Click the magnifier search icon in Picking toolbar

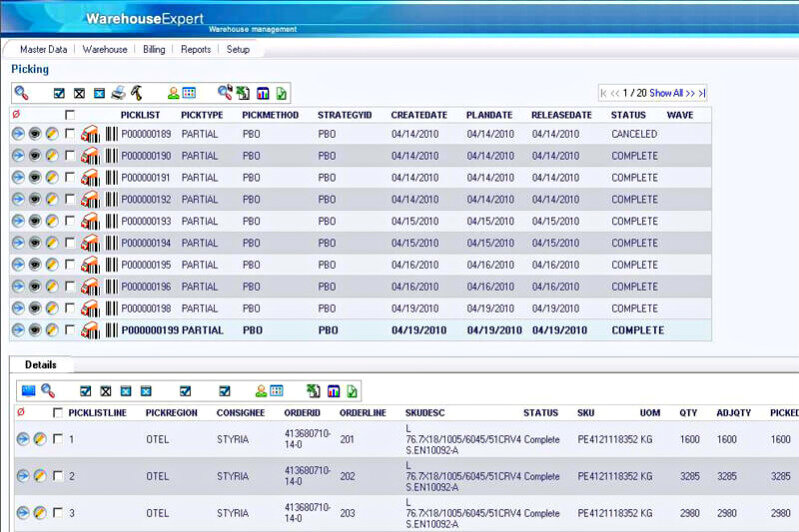click(21, 93)
